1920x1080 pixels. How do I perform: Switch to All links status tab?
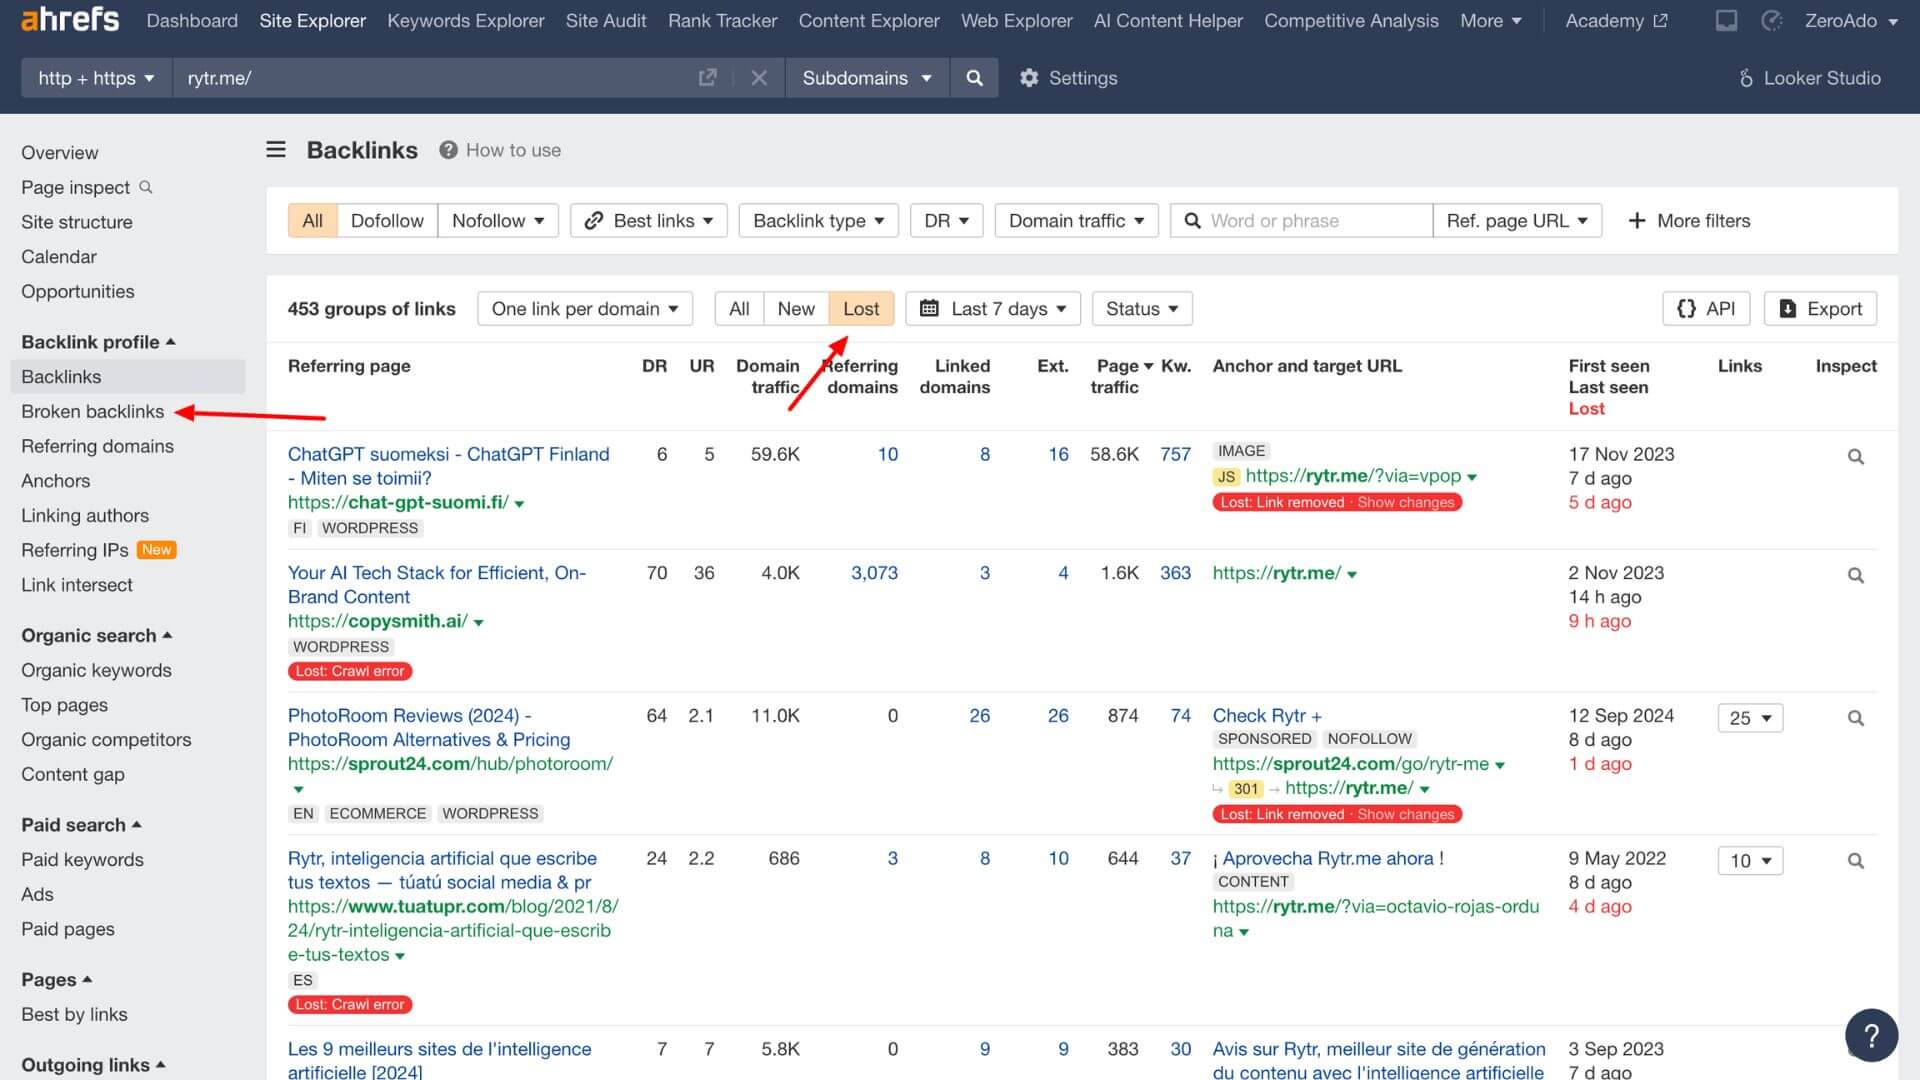click(x=739, y=309)
